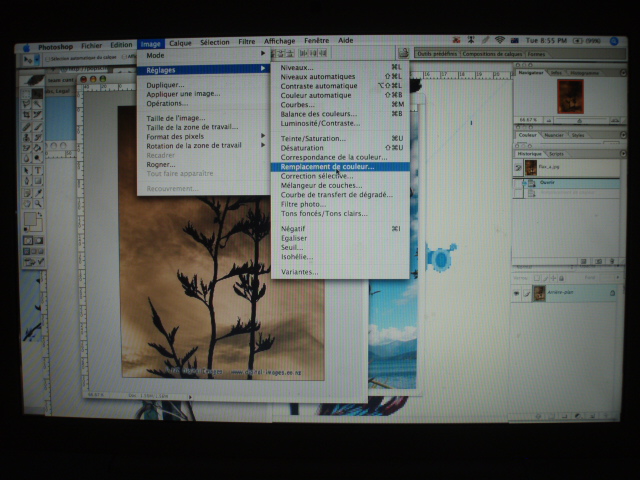
Task: Switch to the Scripts tab
Action: pos(556,154)
